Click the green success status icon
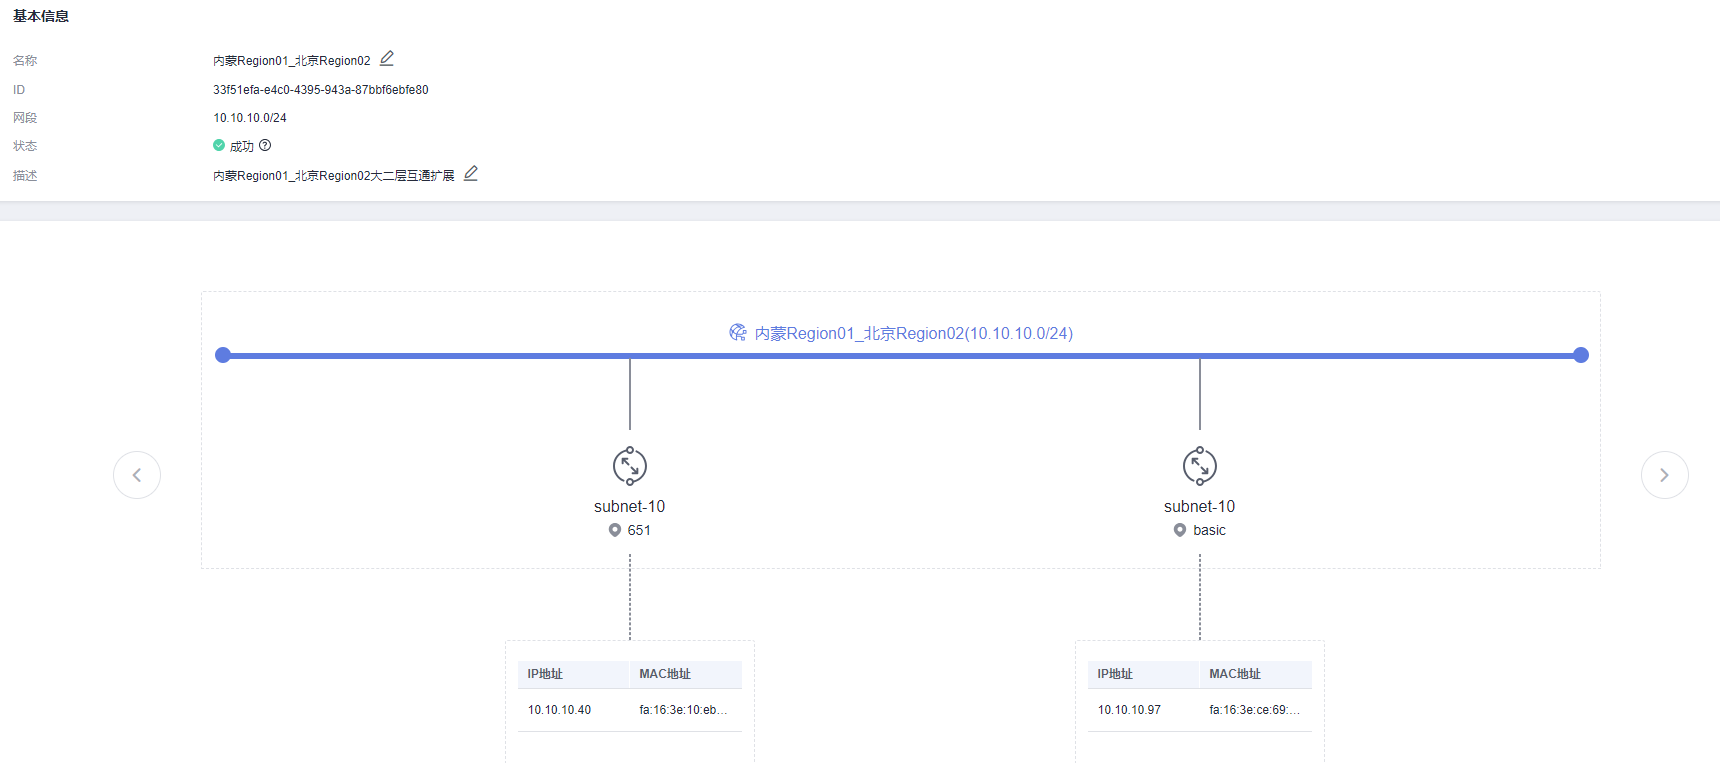Image resolution: width=1720 pixels, height=763 pixels. tap(219, 145)
